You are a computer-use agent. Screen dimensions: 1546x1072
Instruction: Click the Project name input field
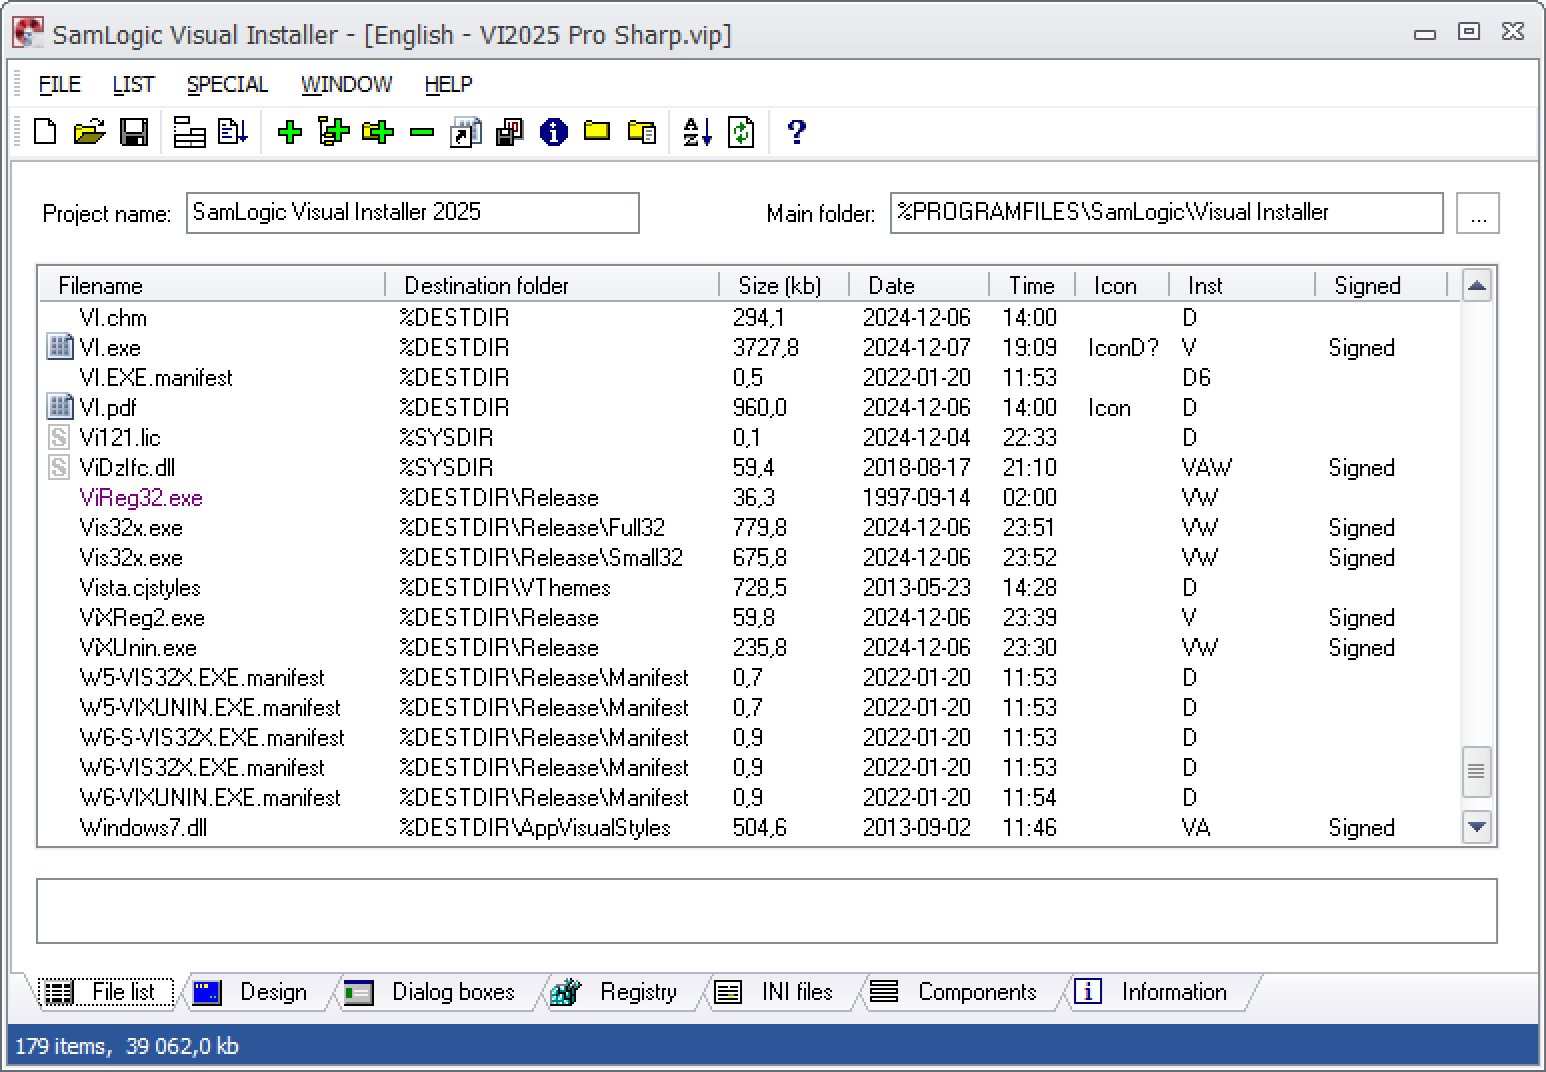point(413,213)
